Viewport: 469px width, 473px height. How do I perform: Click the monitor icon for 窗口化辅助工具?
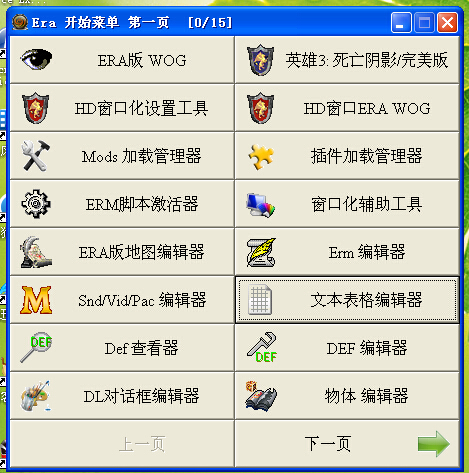(261, 205)
